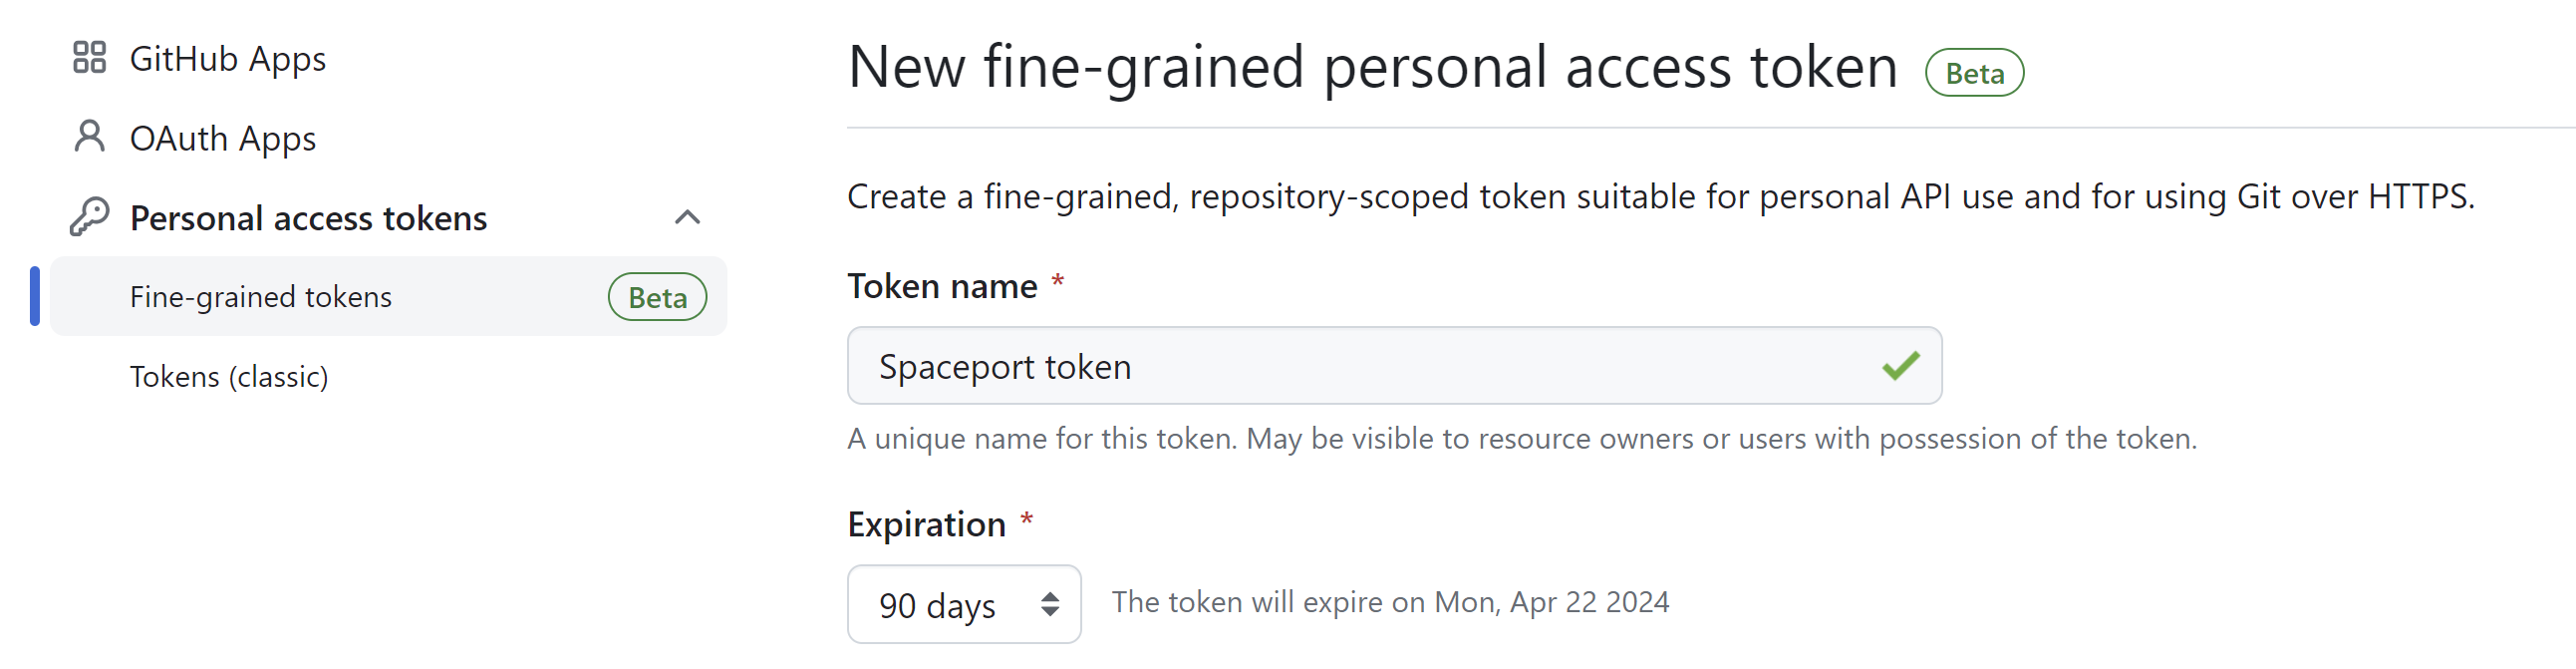Open Tokens (classic) page
The height and width of the screenshot is (669, 2576).
coord(229,377)
